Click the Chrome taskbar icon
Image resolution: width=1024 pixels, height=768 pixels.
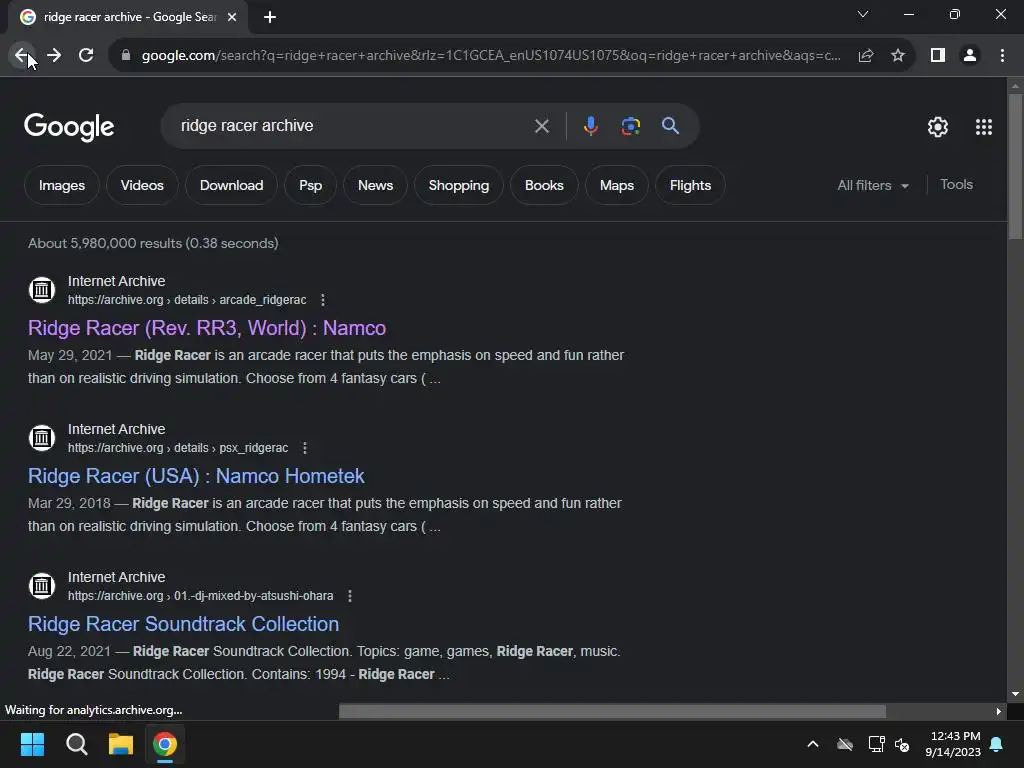pyautogui.click(x=165, y=744)
